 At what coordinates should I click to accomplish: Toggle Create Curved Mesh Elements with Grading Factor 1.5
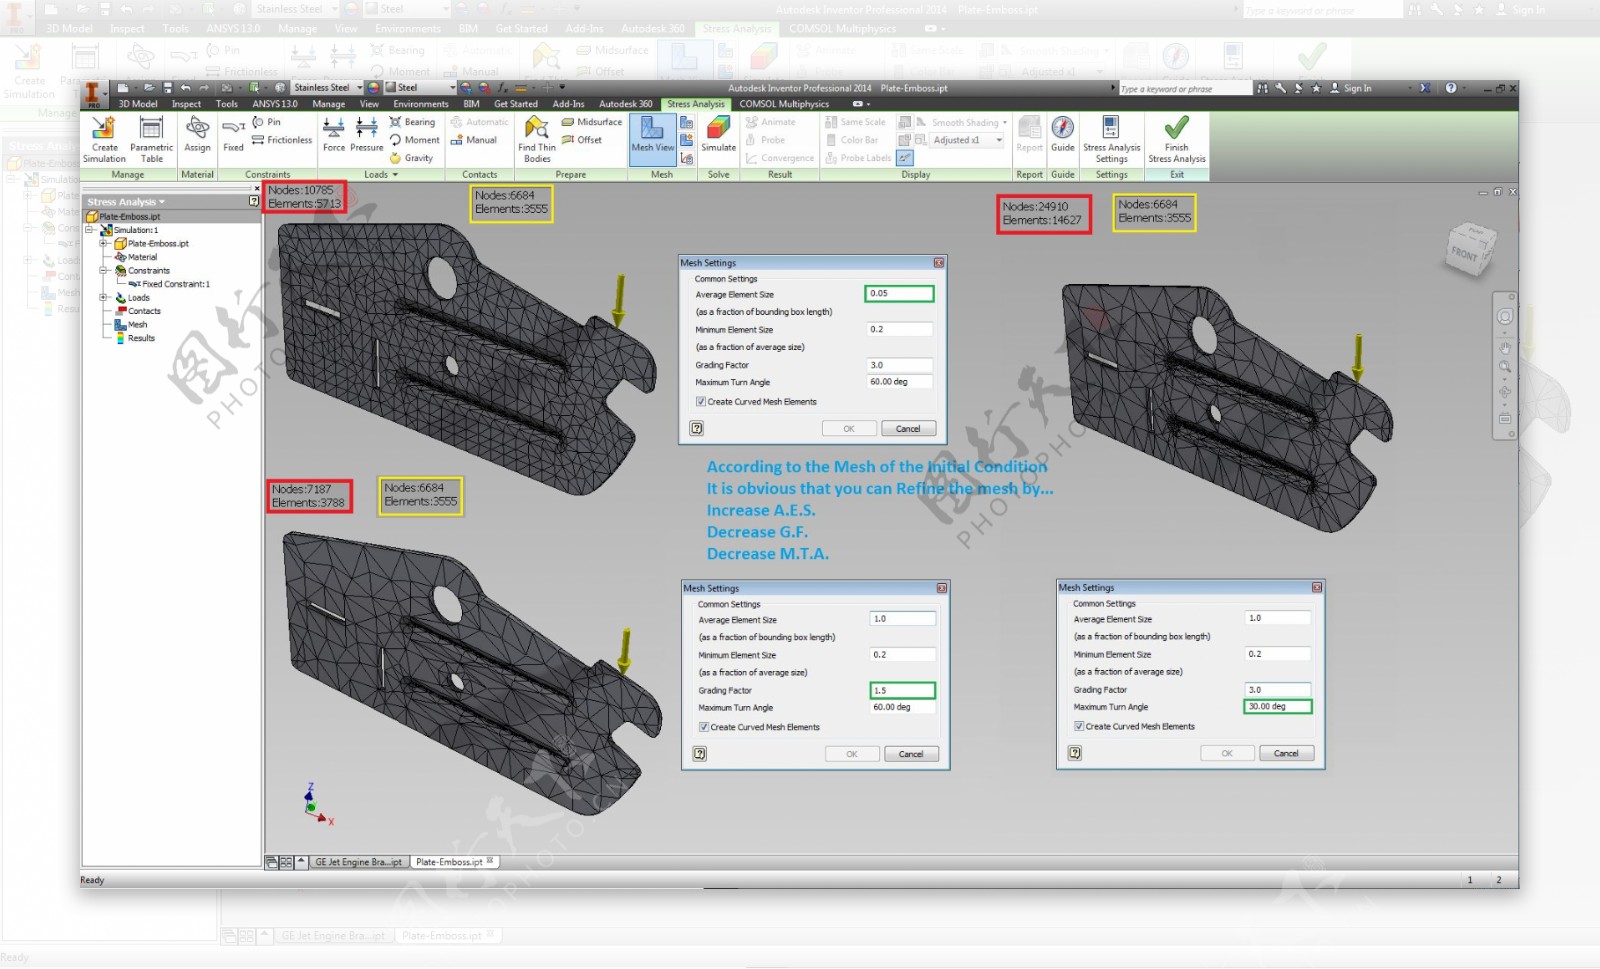point(704,727)
